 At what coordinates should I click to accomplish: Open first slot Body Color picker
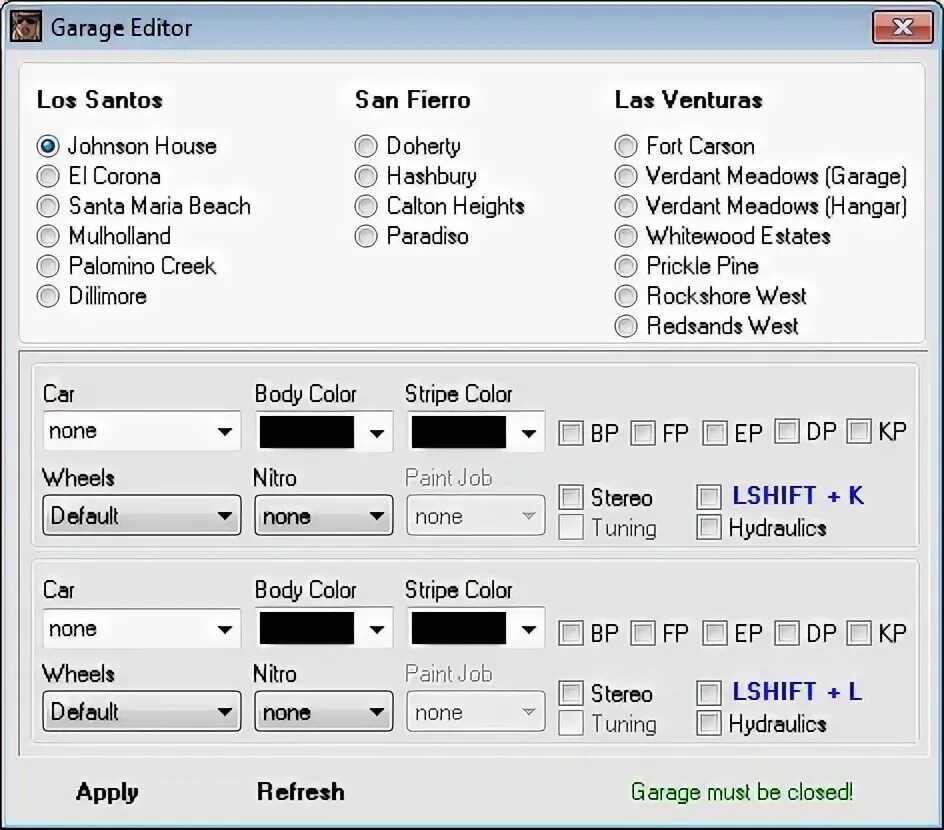pos(324,432)
